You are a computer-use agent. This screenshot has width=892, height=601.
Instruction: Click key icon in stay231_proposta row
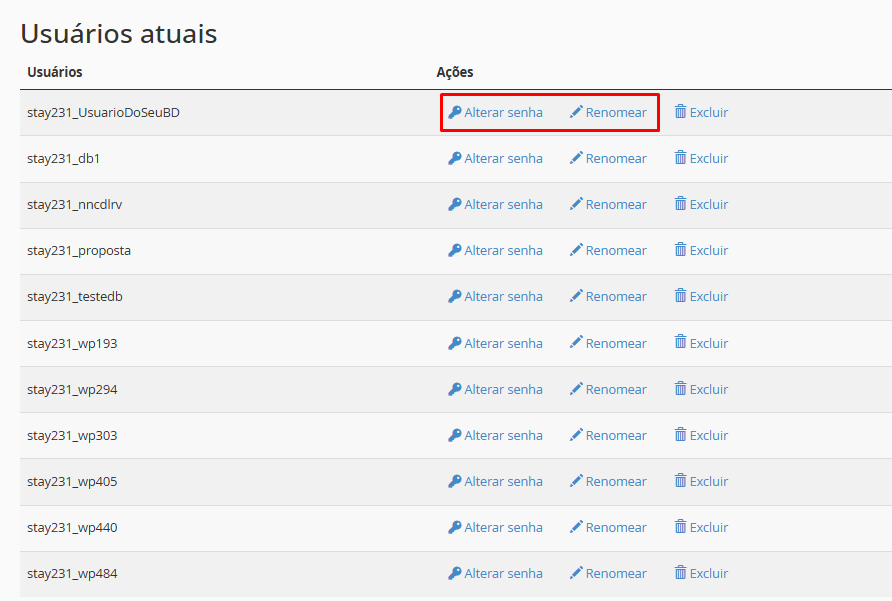coord(454,251)
